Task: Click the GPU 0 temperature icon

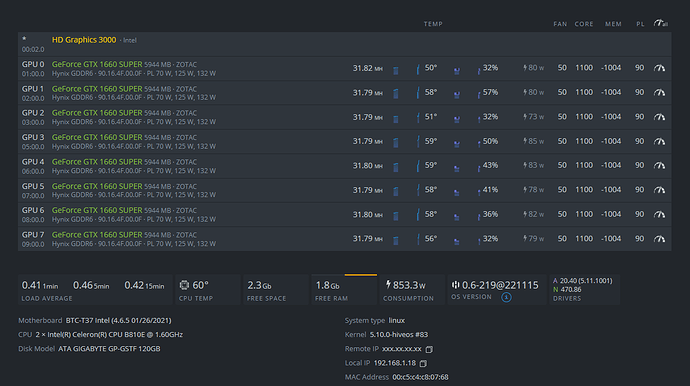Action: [x=418, y=69]
